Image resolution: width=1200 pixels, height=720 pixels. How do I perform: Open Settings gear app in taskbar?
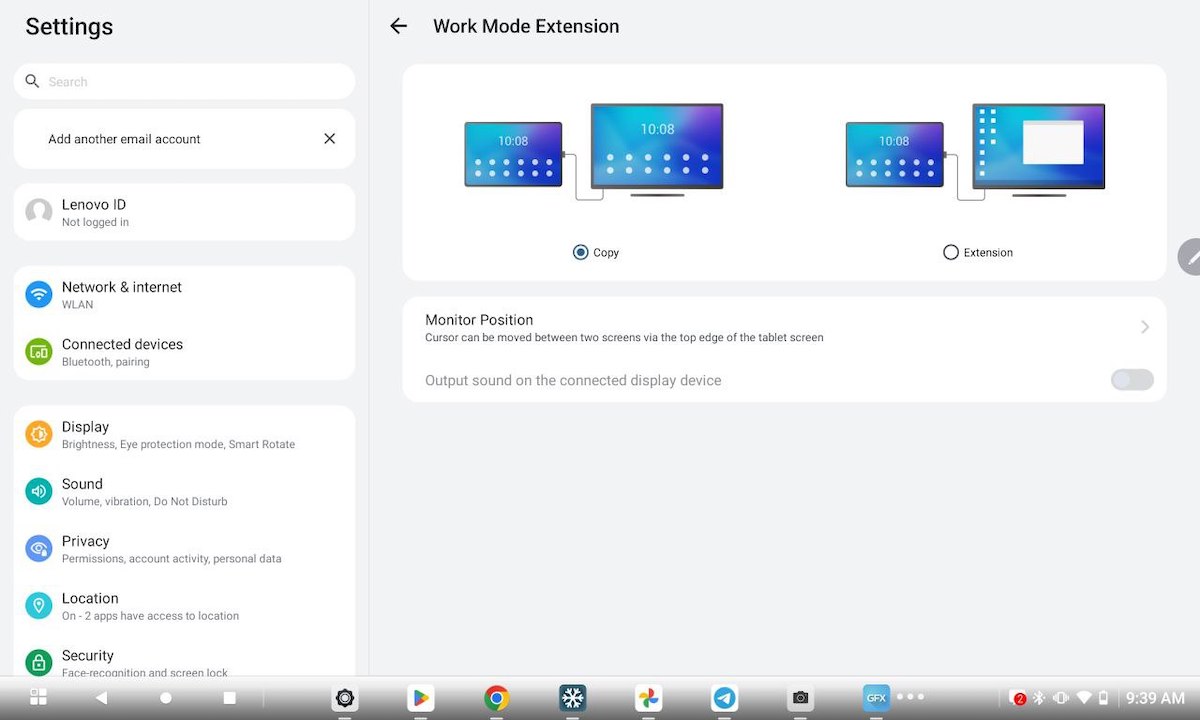345,698
